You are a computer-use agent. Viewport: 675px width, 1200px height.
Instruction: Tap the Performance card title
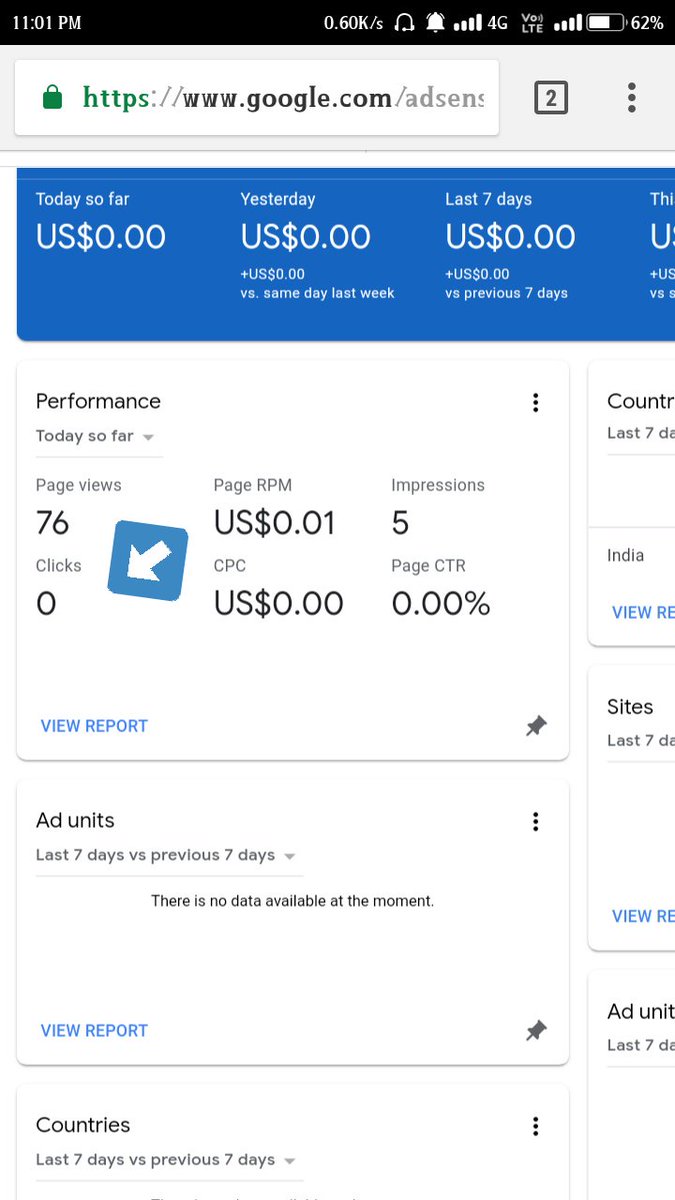(x=98, y=401)
